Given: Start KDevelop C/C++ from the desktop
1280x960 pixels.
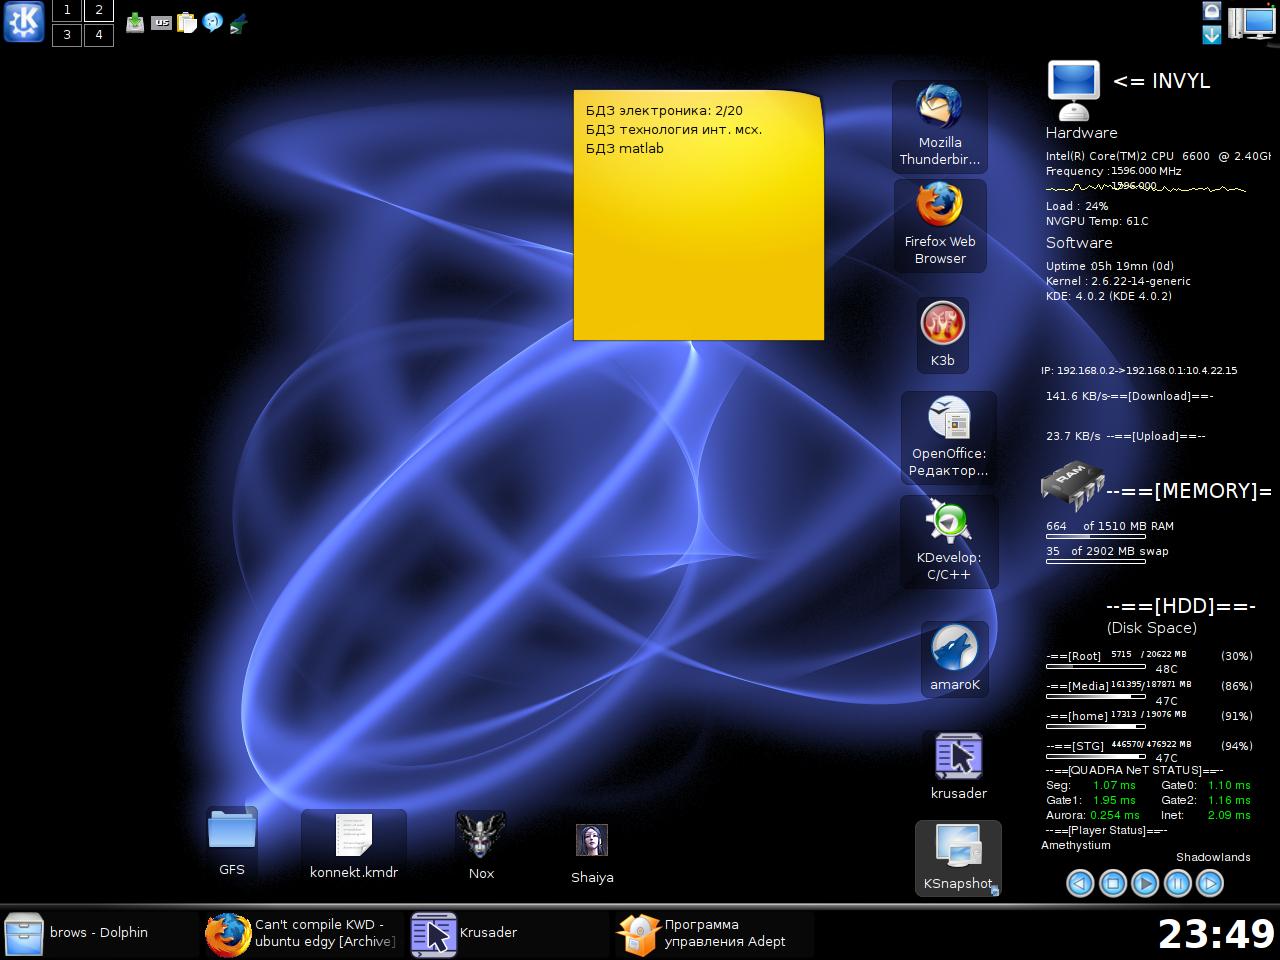Looking at the screenshot, I should [948, 540].
